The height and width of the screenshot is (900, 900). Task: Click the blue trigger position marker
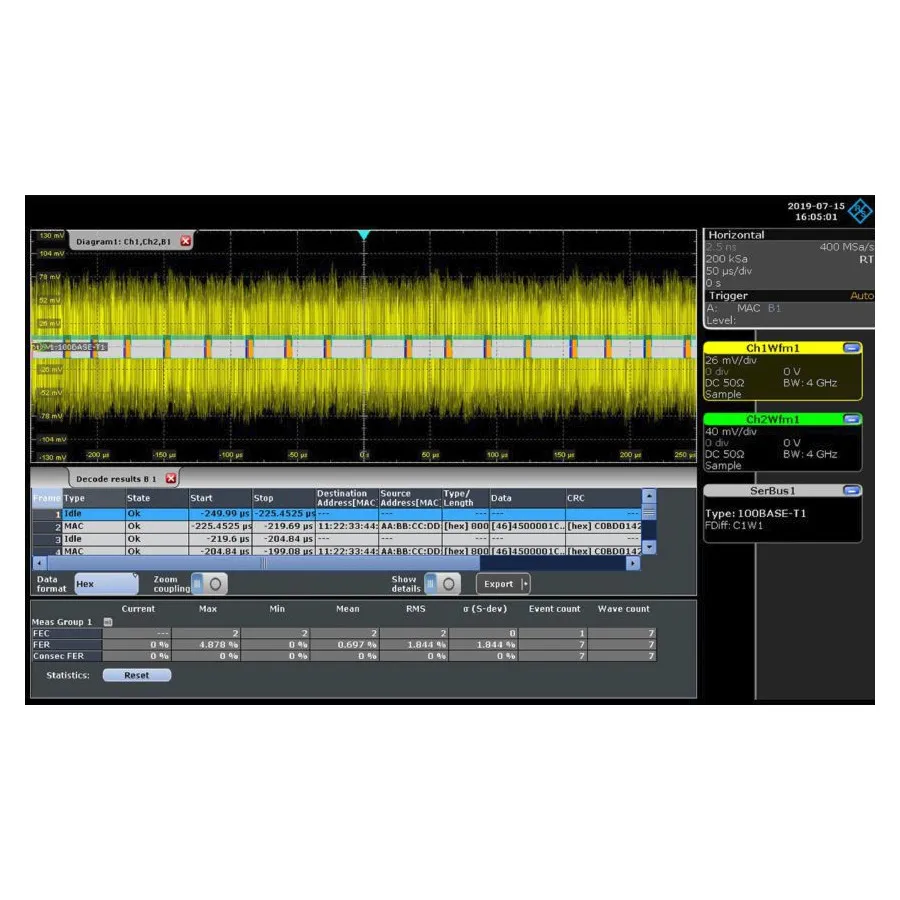pos(364,234)
